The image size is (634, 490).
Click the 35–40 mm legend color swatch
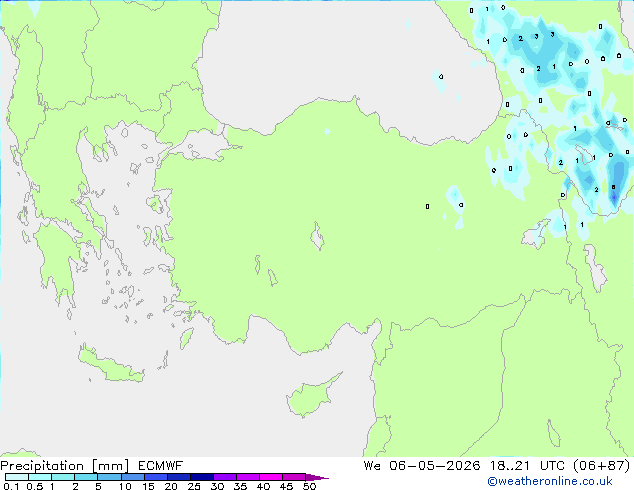pyautogui.click(x=248, y=477)
